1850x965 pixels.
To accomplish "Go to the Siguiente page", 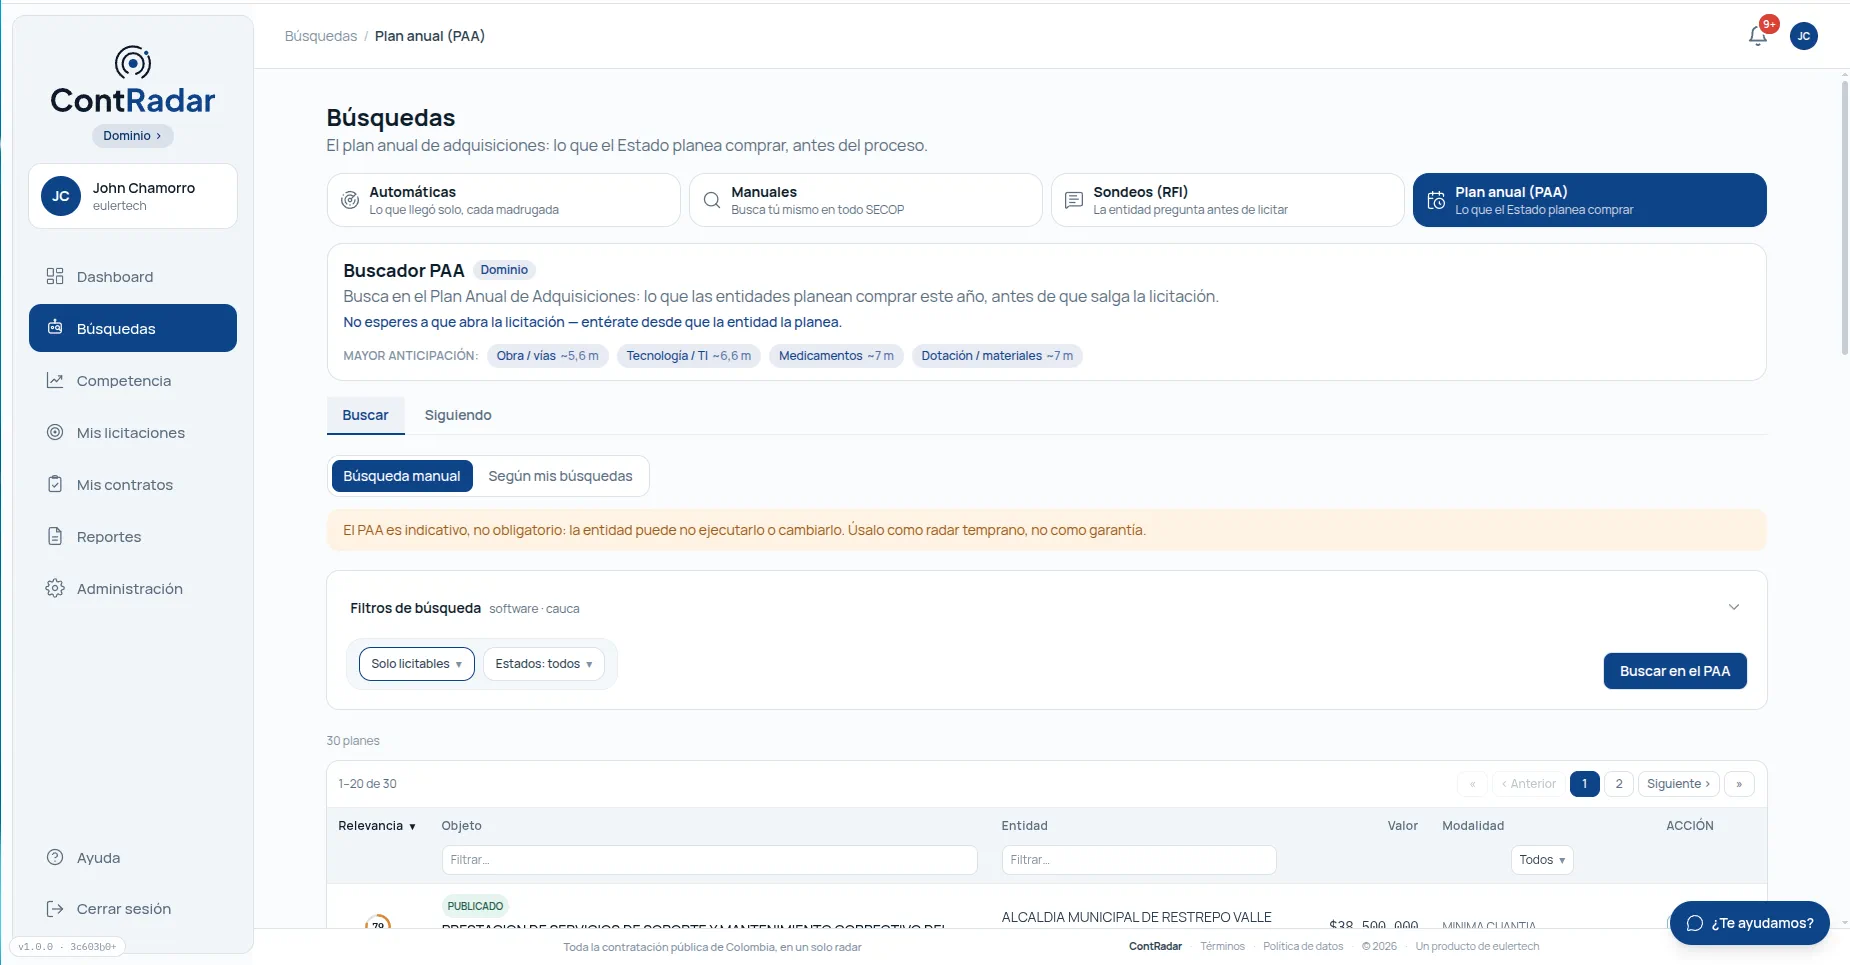I will [x=1679, y=784].
